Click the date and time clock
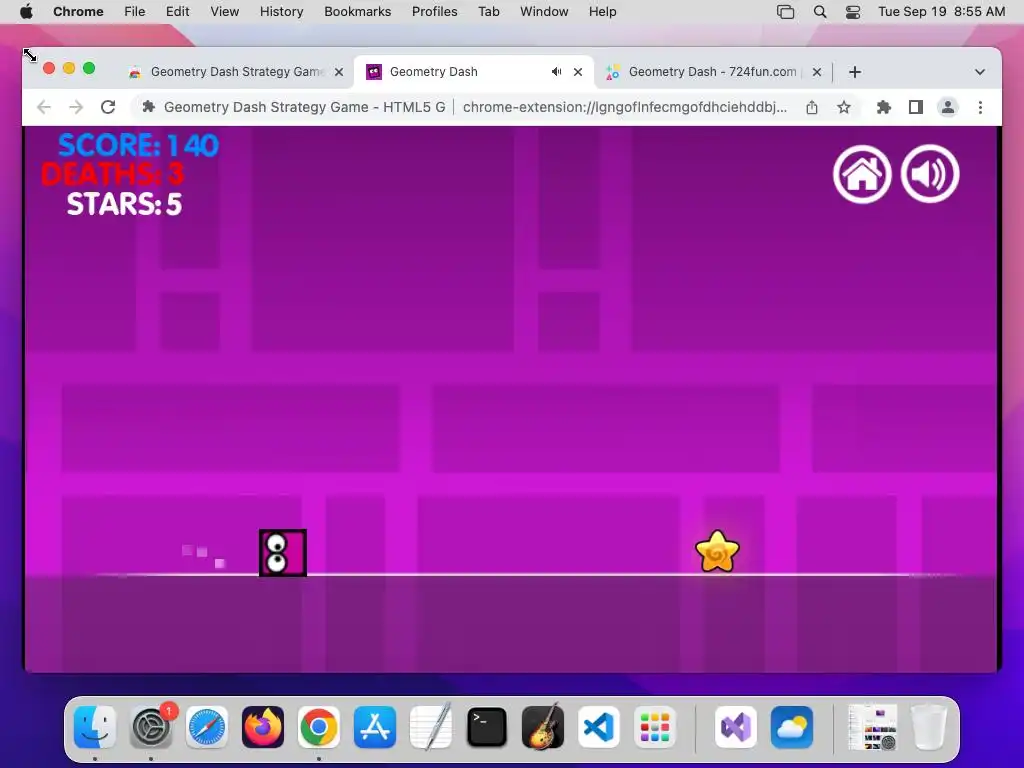Image resolution: width=1024 pixels, height=768 pixels. click(x=941, y=12)
